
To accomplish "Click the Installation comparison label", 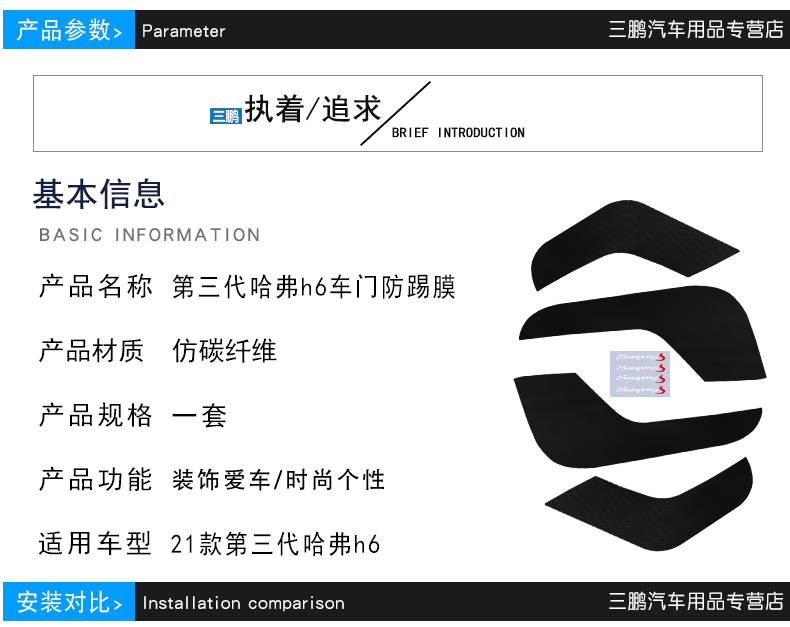I will tap(244, 603).
